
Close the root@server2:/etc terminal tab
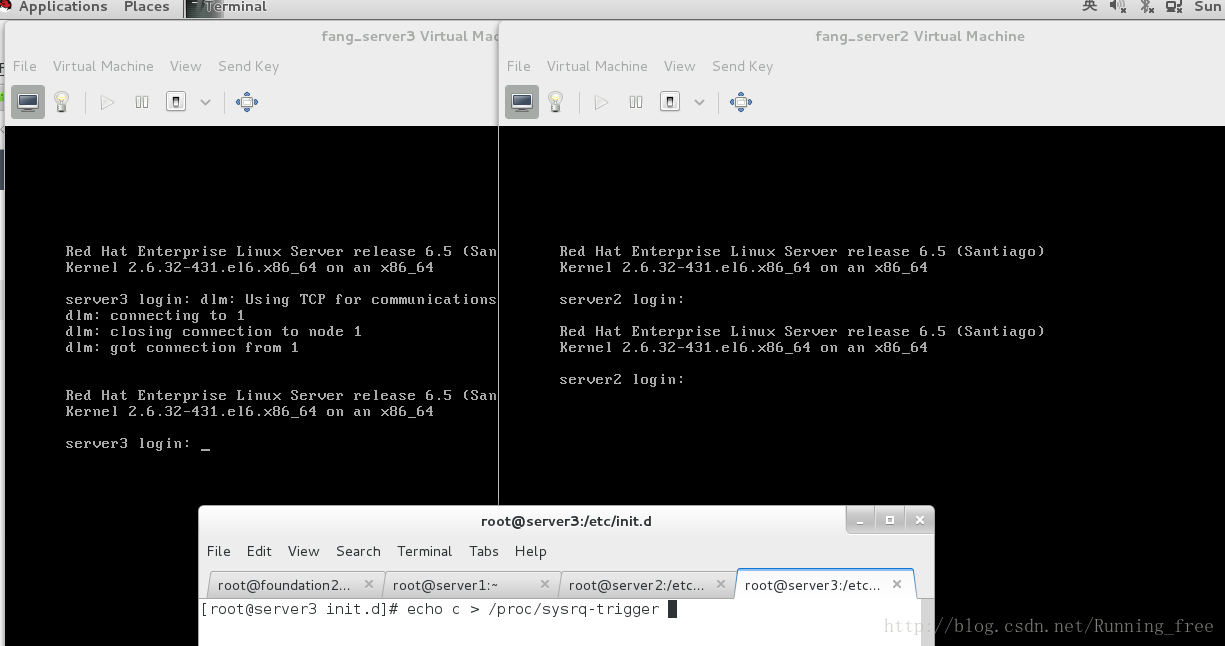point(721,584)
